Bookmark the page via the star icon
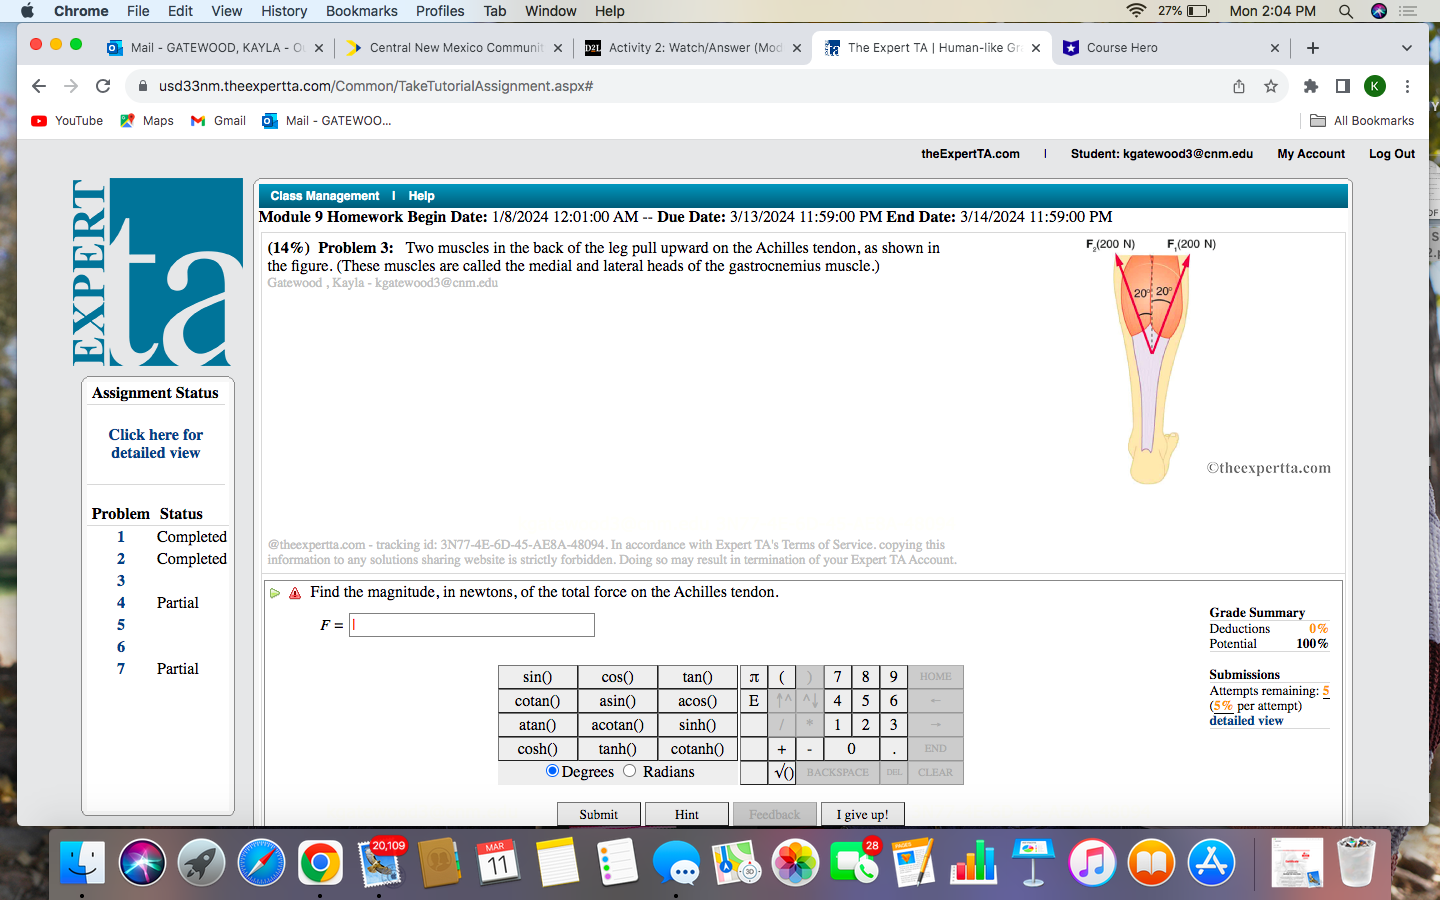 [1271, 87]
